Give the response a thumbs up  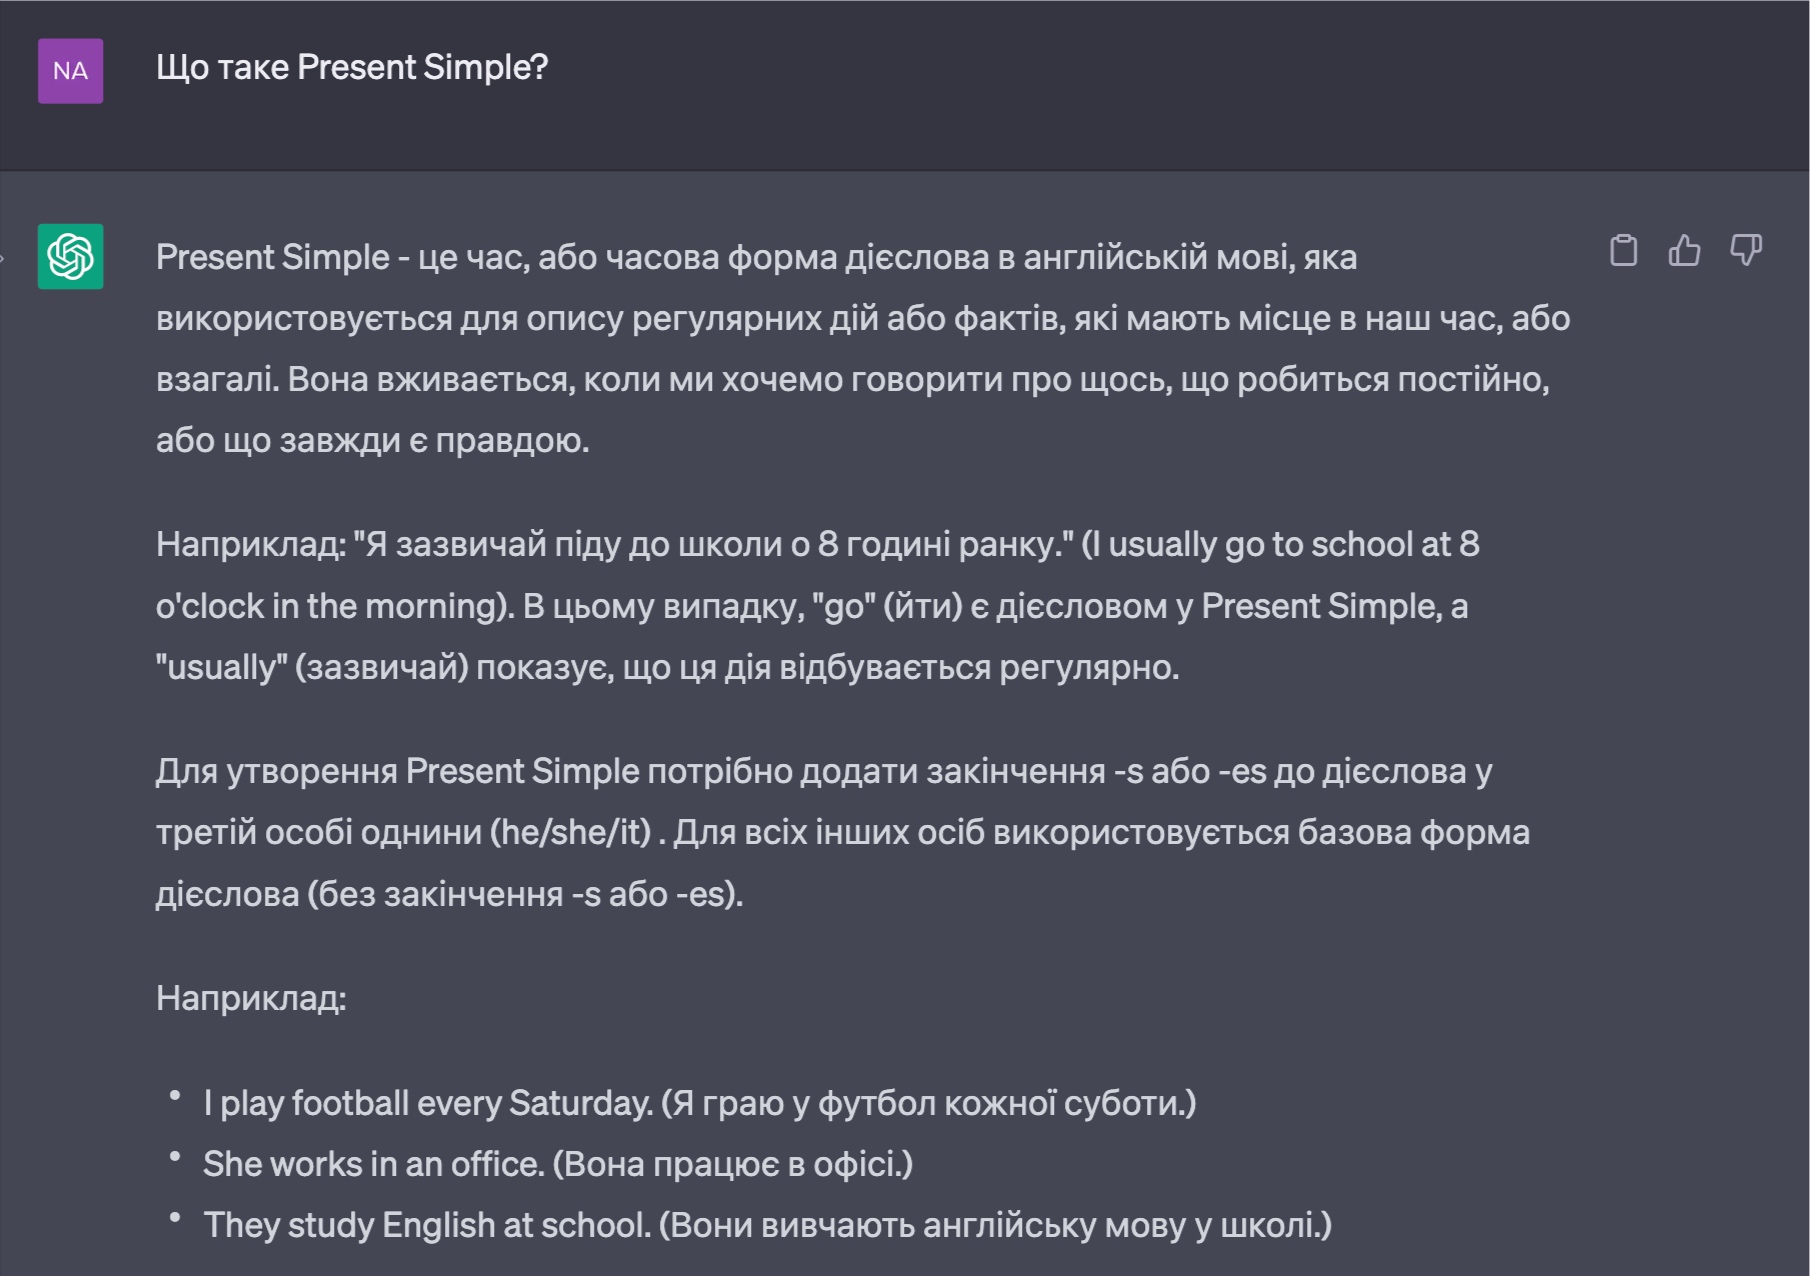coord(1684,250)
